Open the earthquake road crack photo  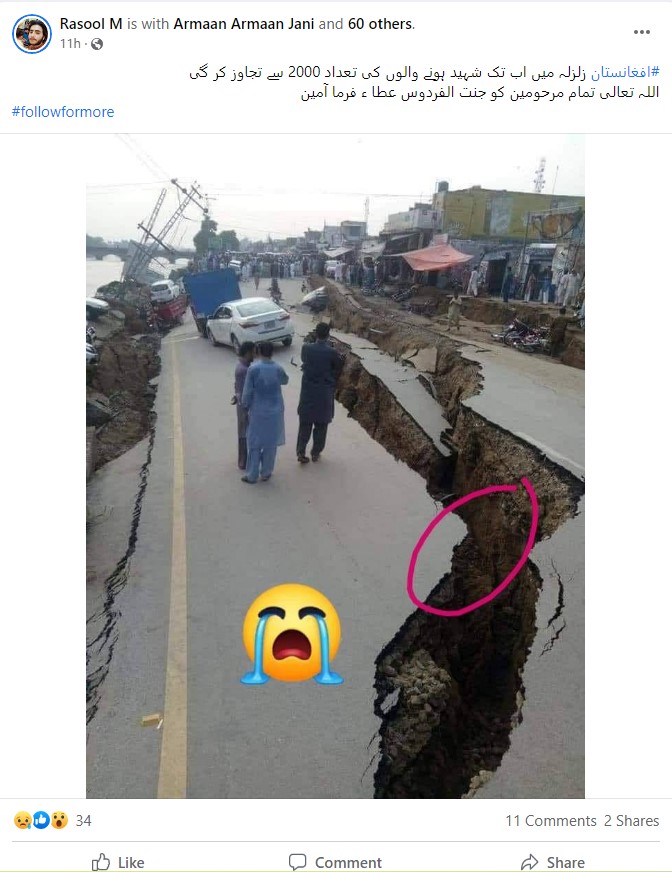click(335, 466)
